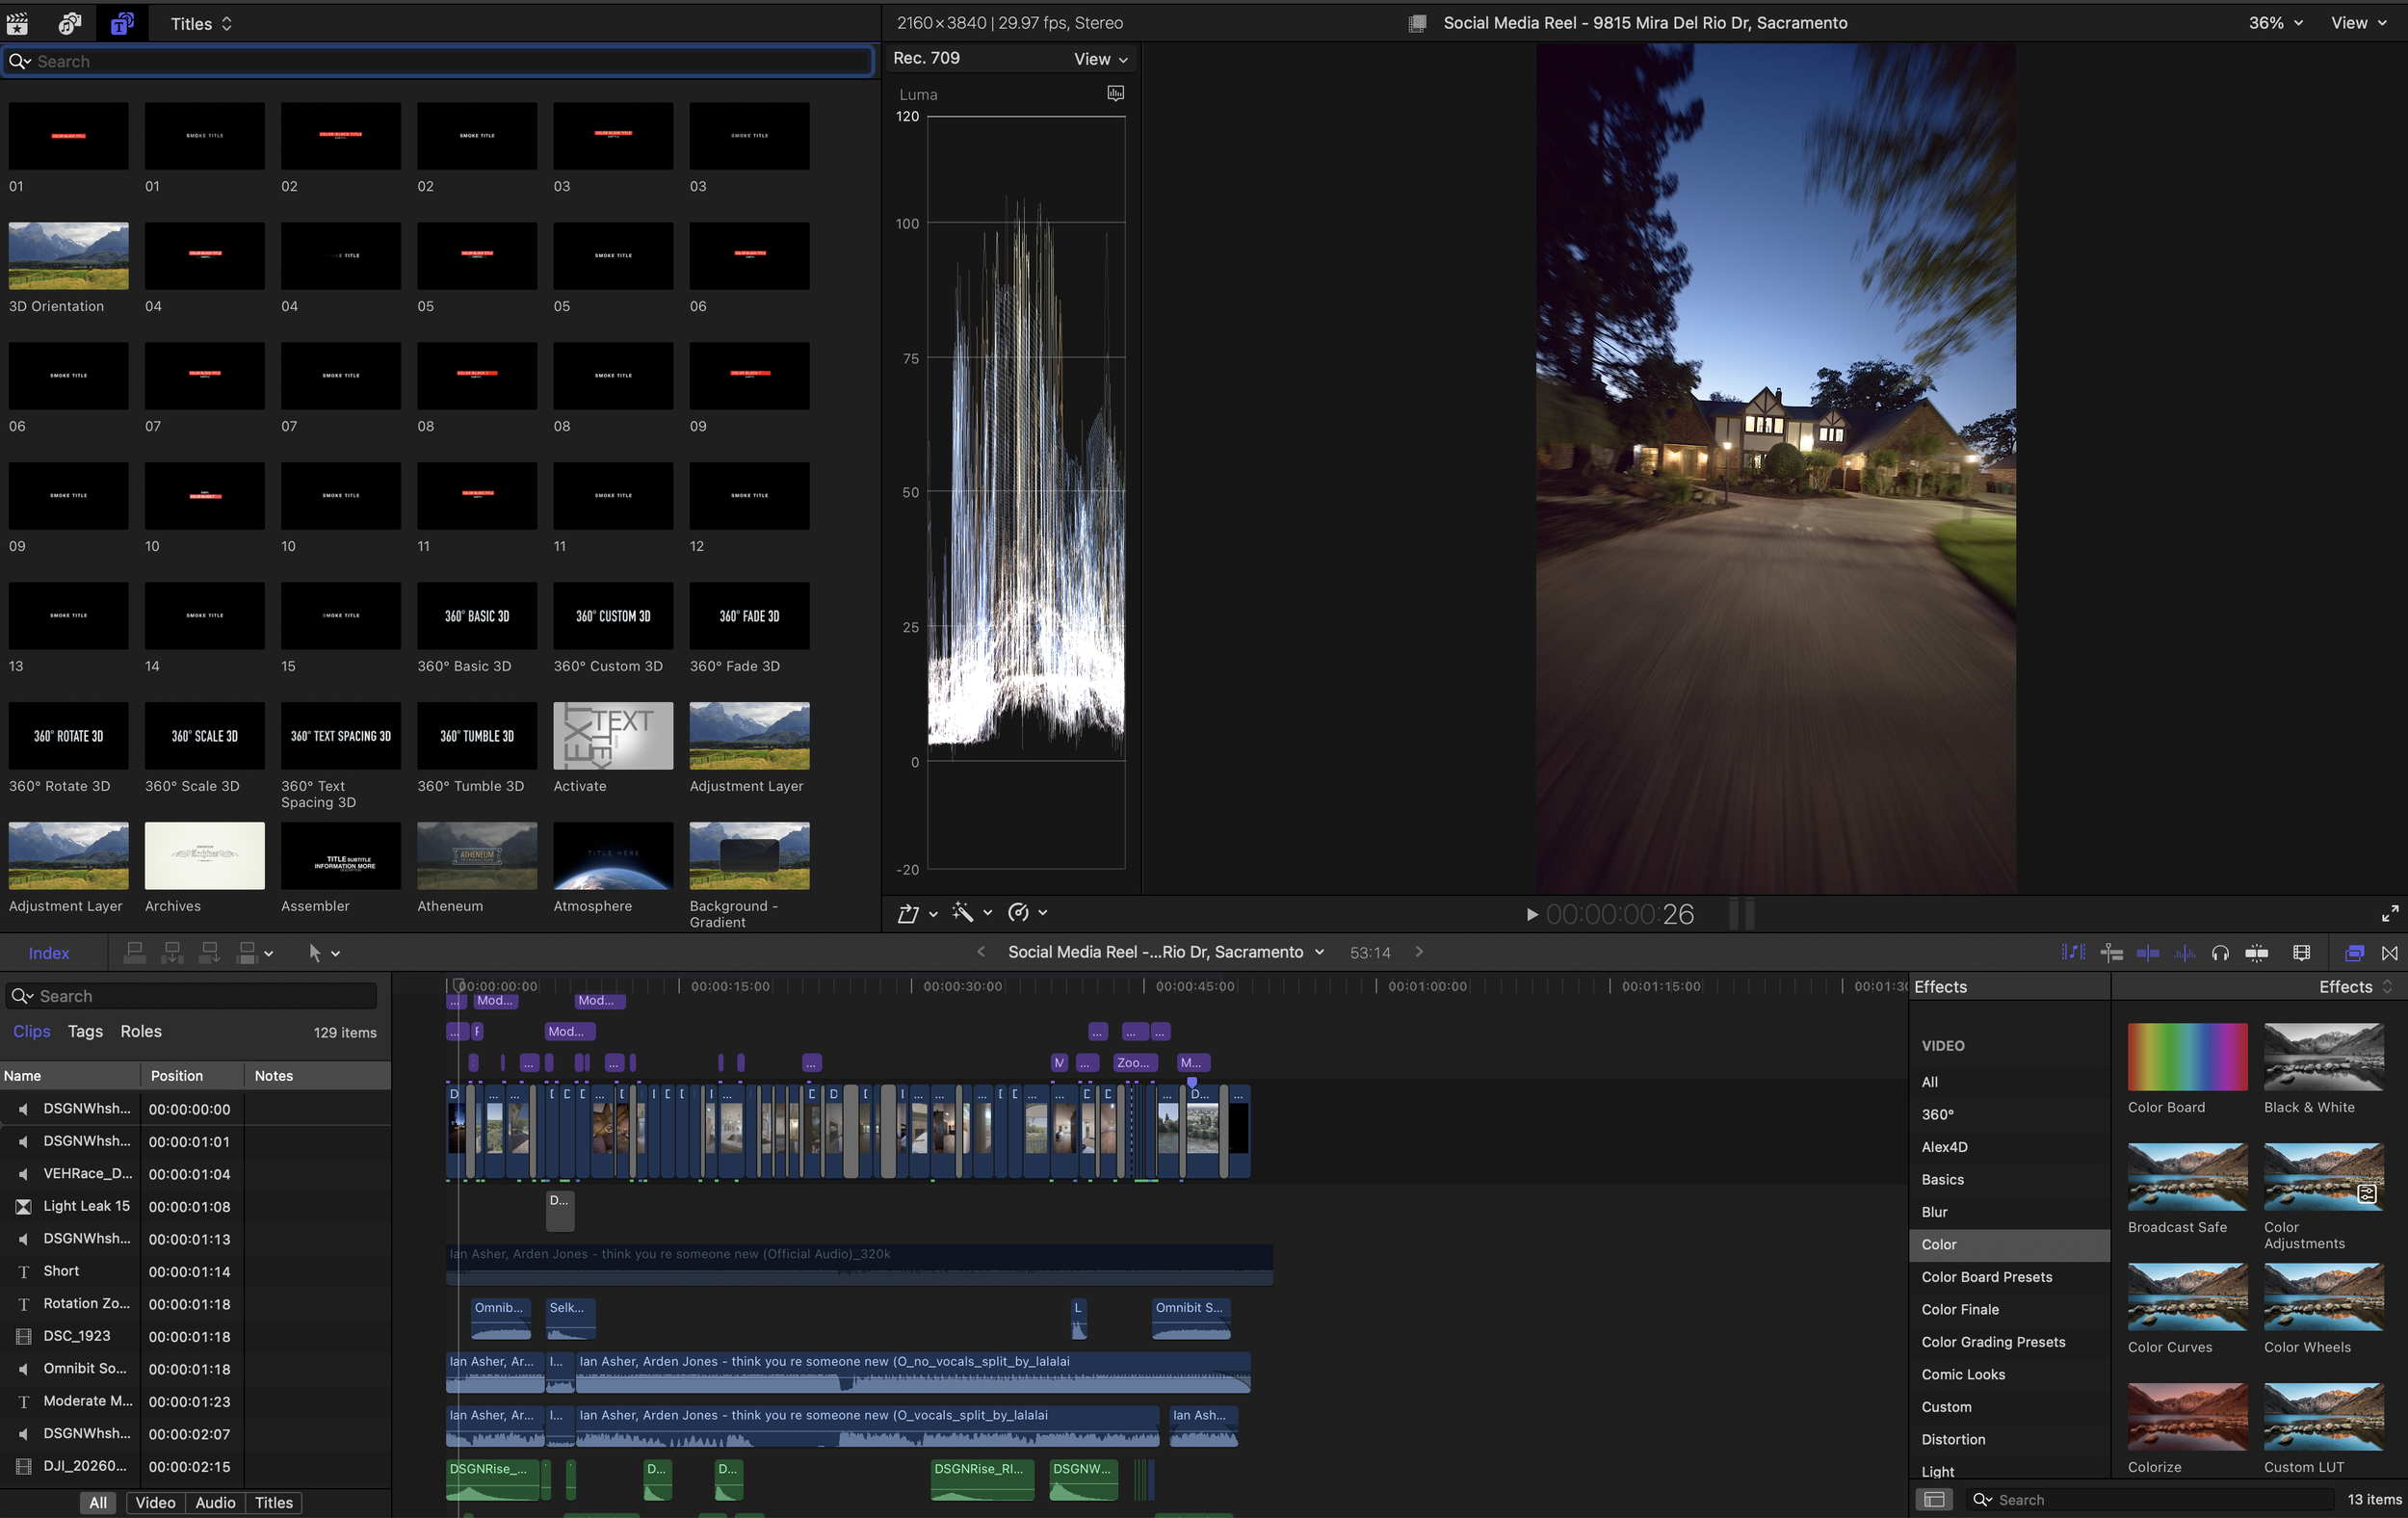Click the Insert clip edit button

(x=173, y=952)
